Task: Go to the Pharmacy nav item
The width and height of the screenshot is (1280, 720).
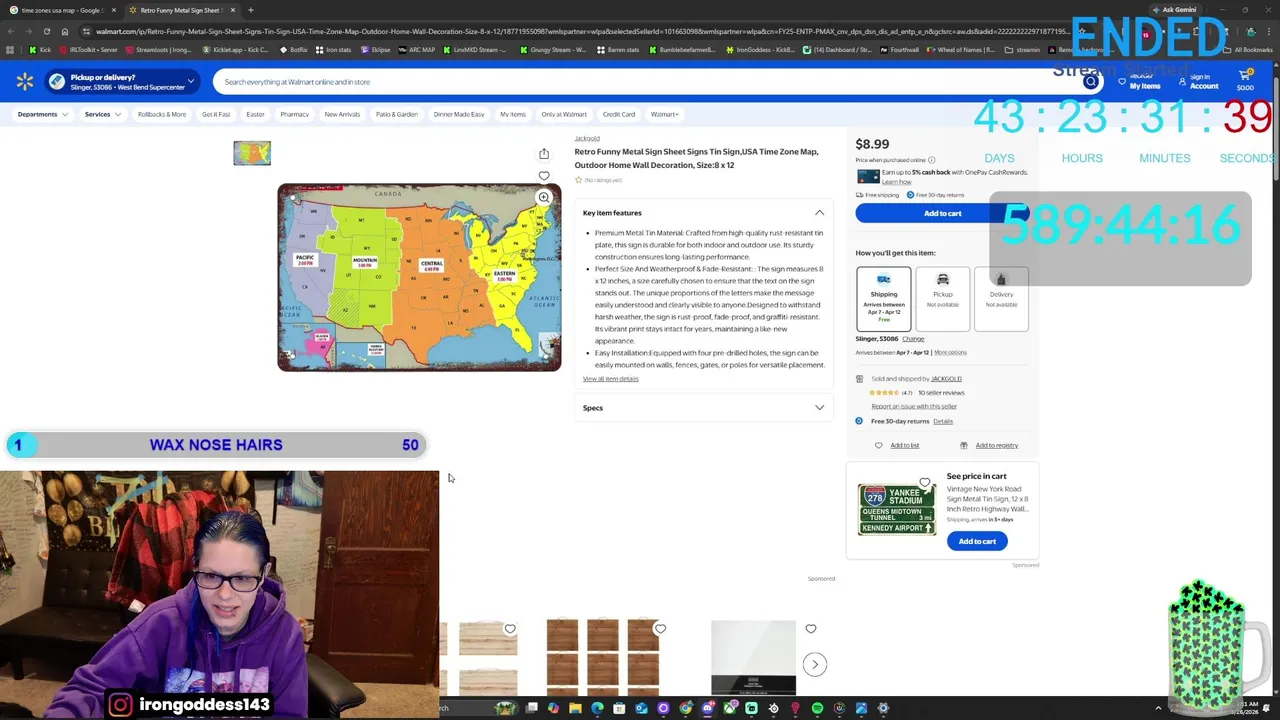Action: (294, 114)
